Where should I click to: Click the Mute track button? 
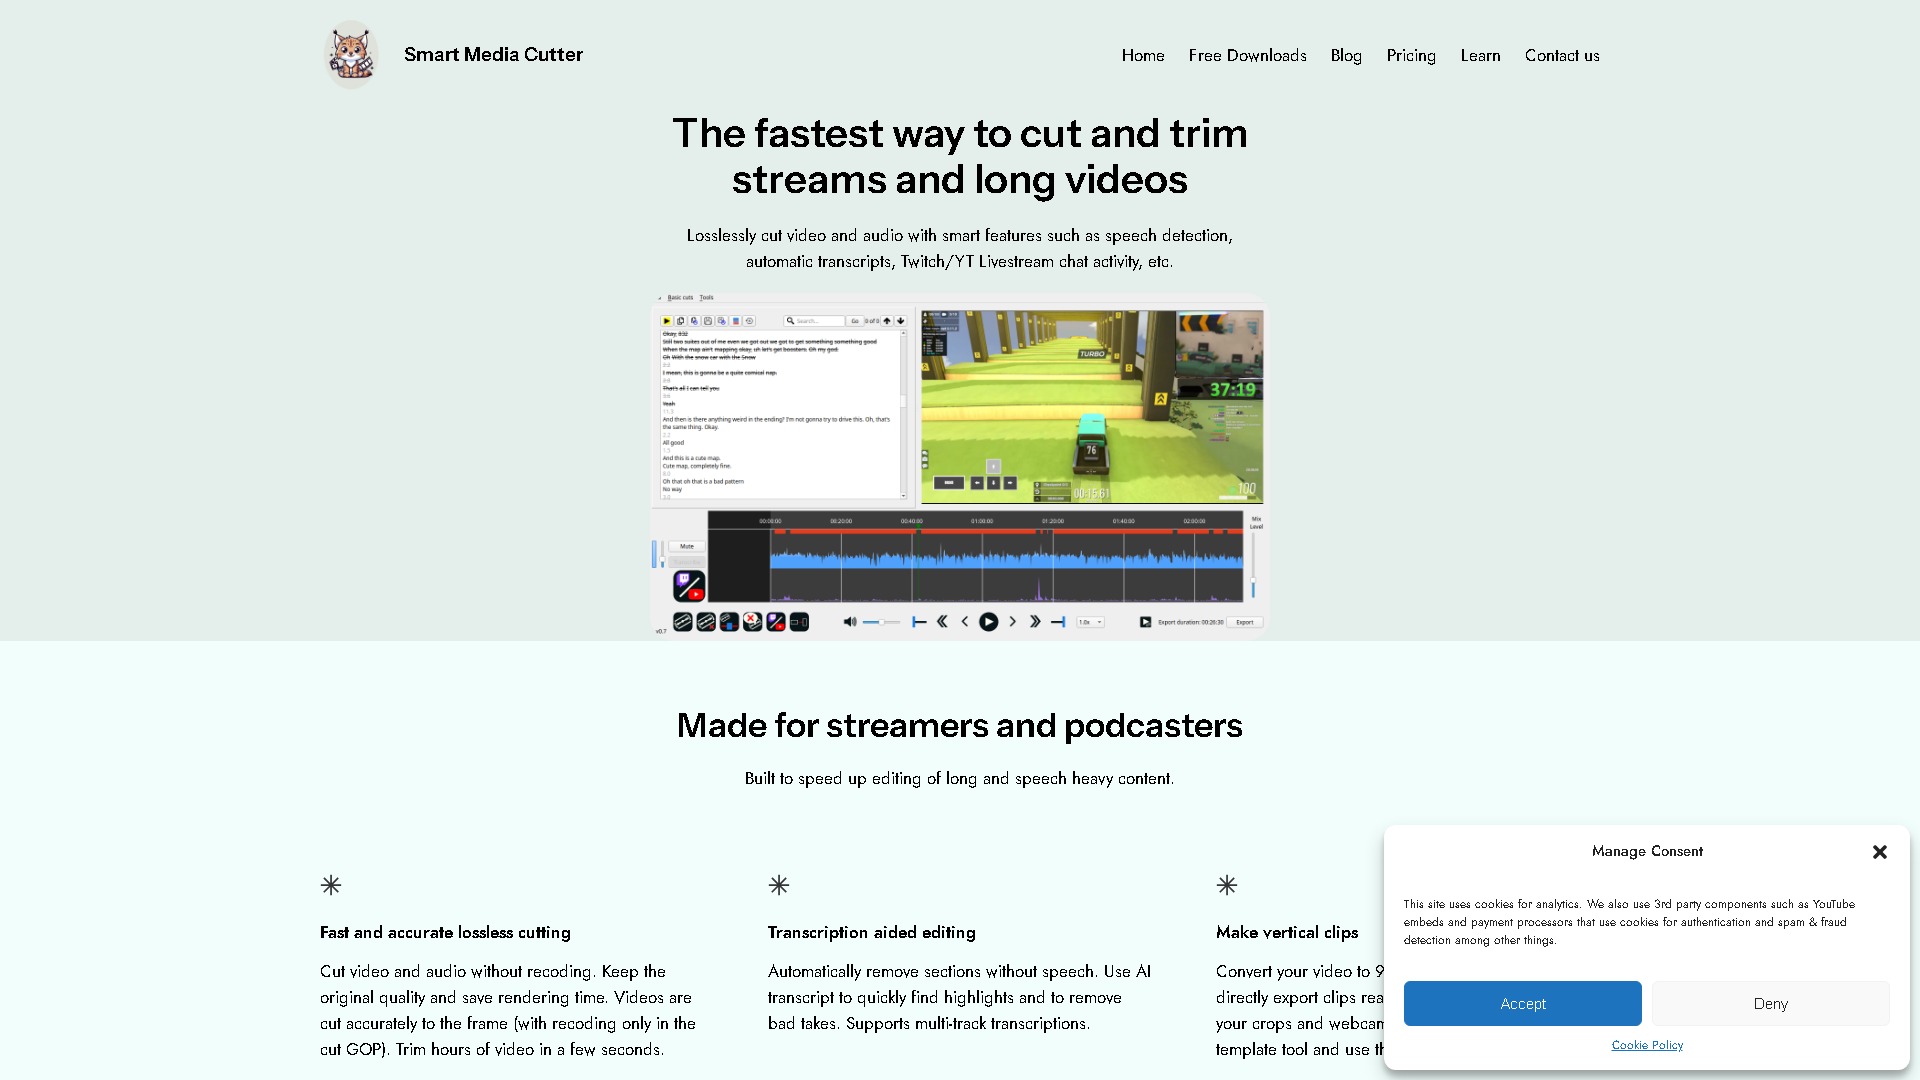pyautogui.click(x=687, y=546)
